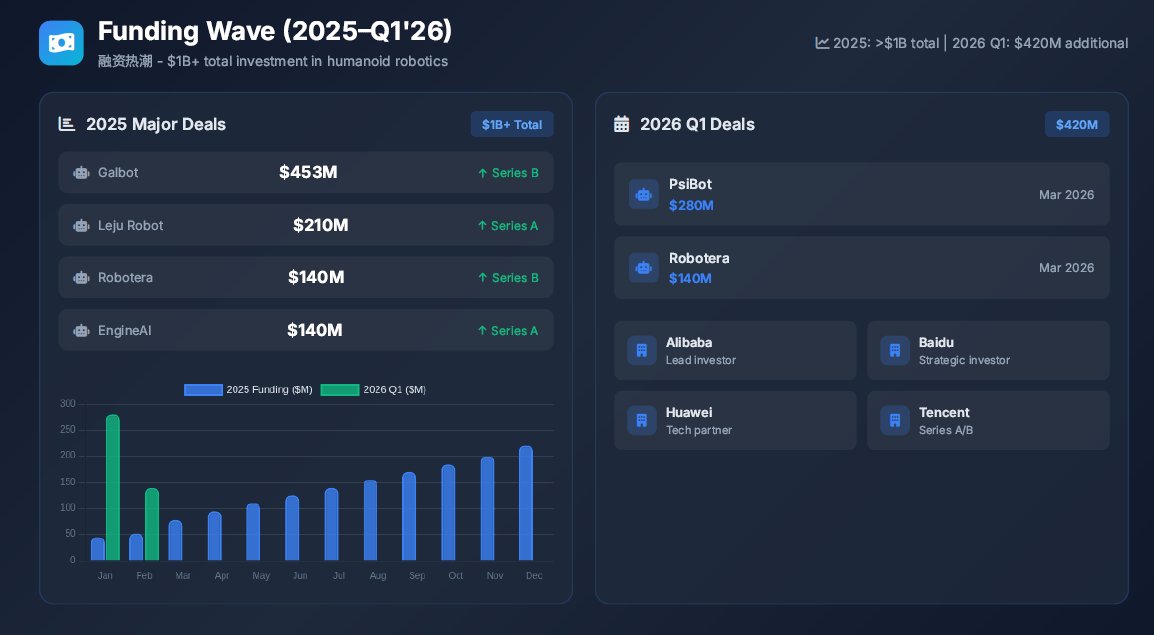
Task: Click the building icon on Tencent card
Action: 895,420
